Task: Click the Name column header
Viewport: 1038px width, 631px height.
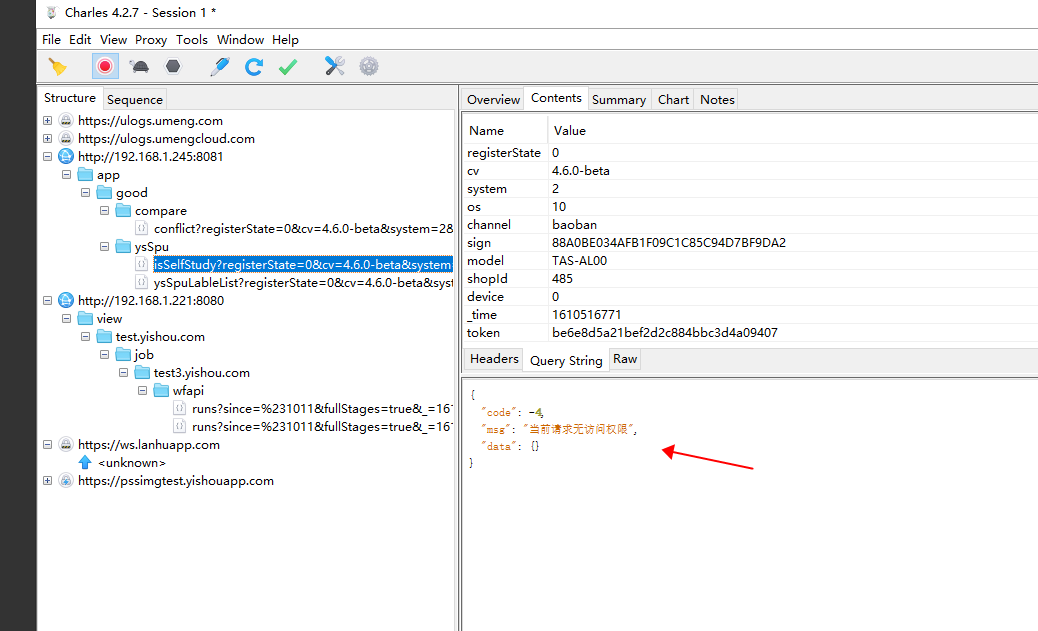Action: click(x=487, y=130)
